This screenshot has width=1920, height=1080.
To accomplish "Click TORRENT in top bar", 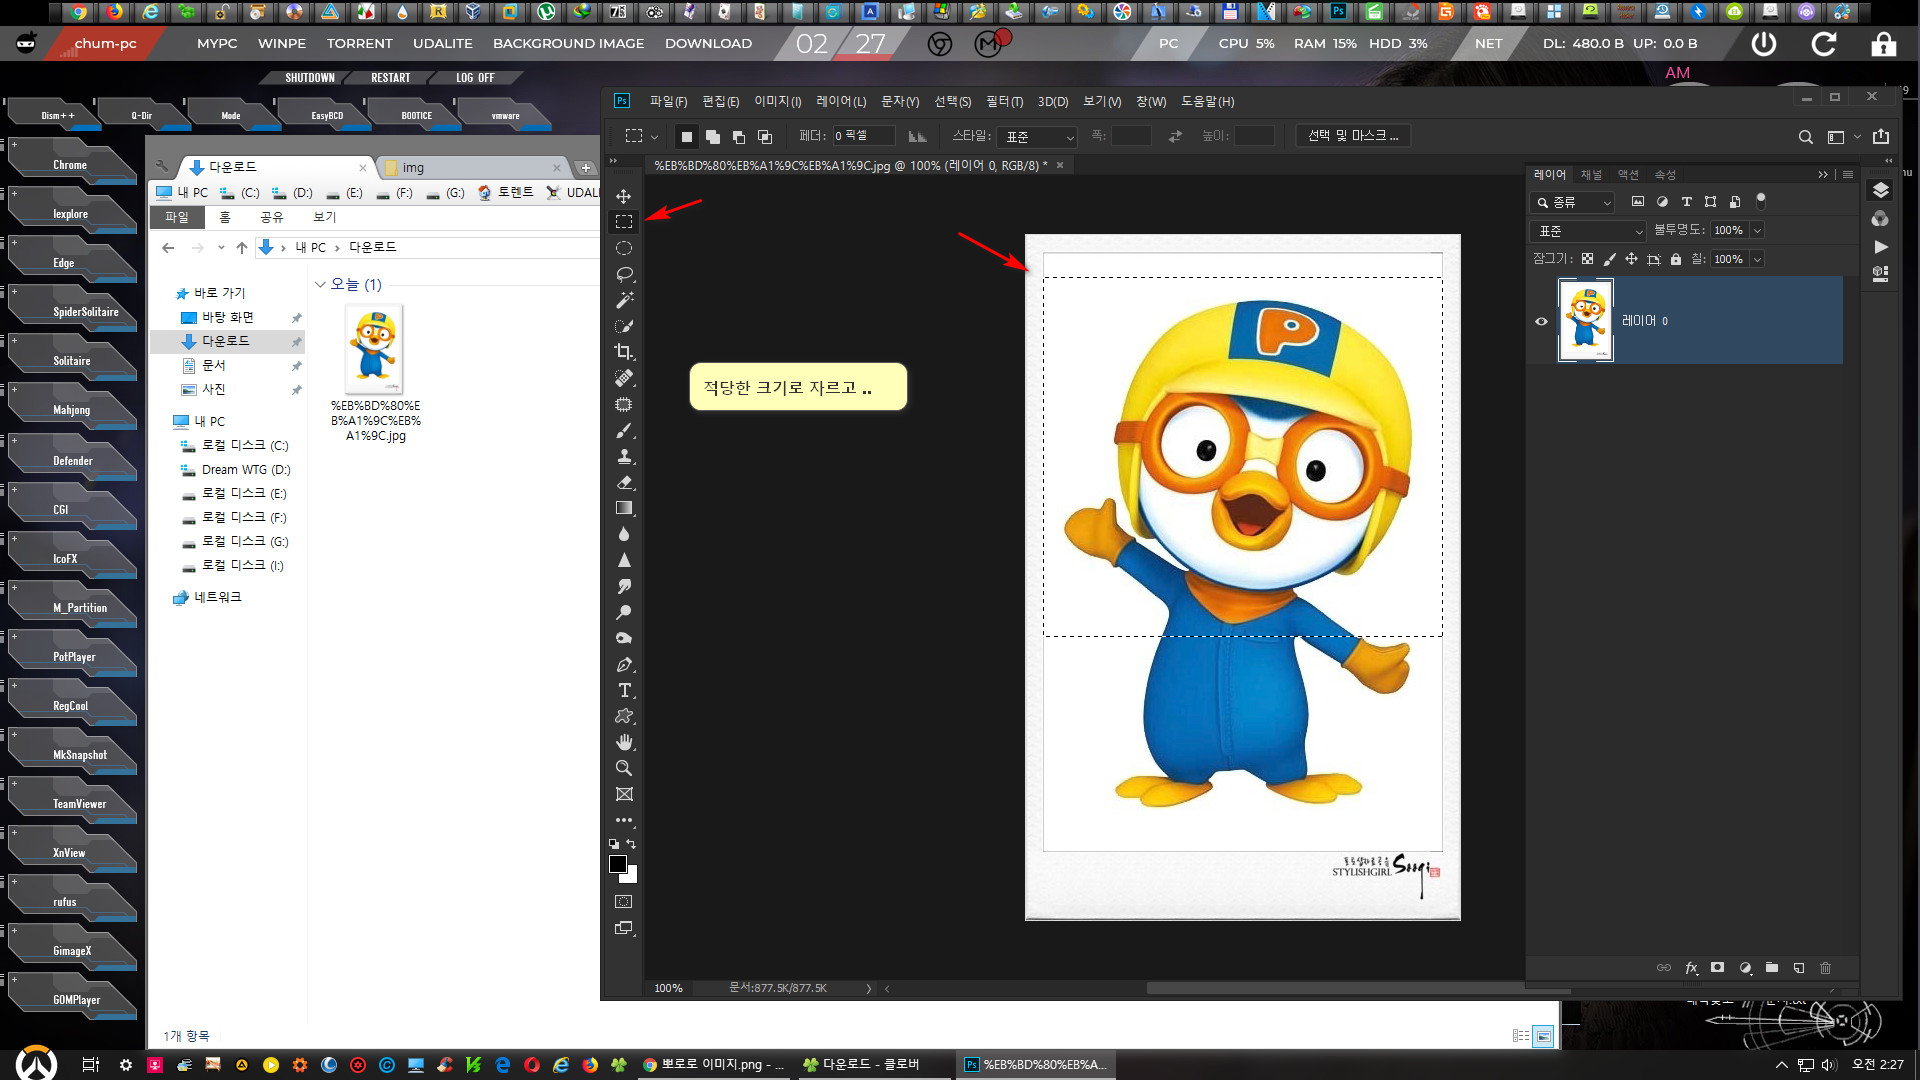I will pos(359,44).
